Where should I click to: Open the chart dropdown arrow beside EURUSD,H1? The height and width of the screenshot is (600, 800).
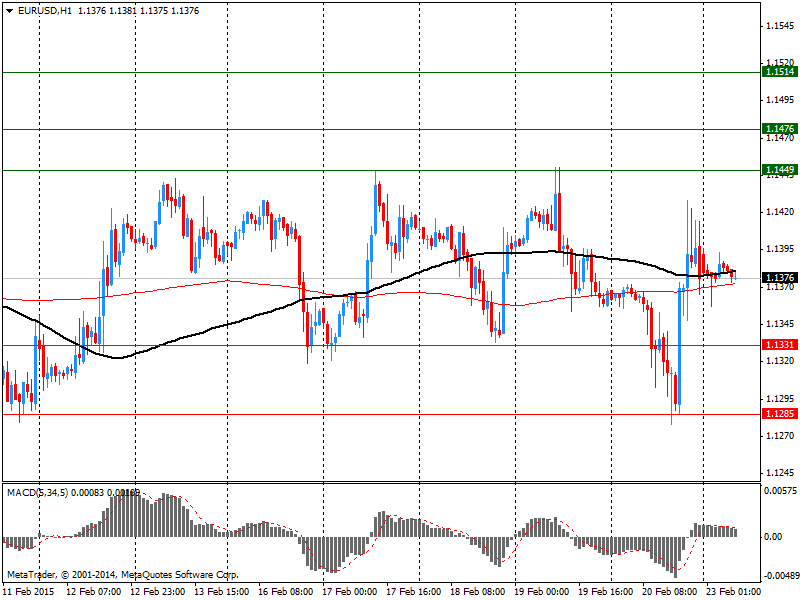pyautogui.click(x=10, y=11)
